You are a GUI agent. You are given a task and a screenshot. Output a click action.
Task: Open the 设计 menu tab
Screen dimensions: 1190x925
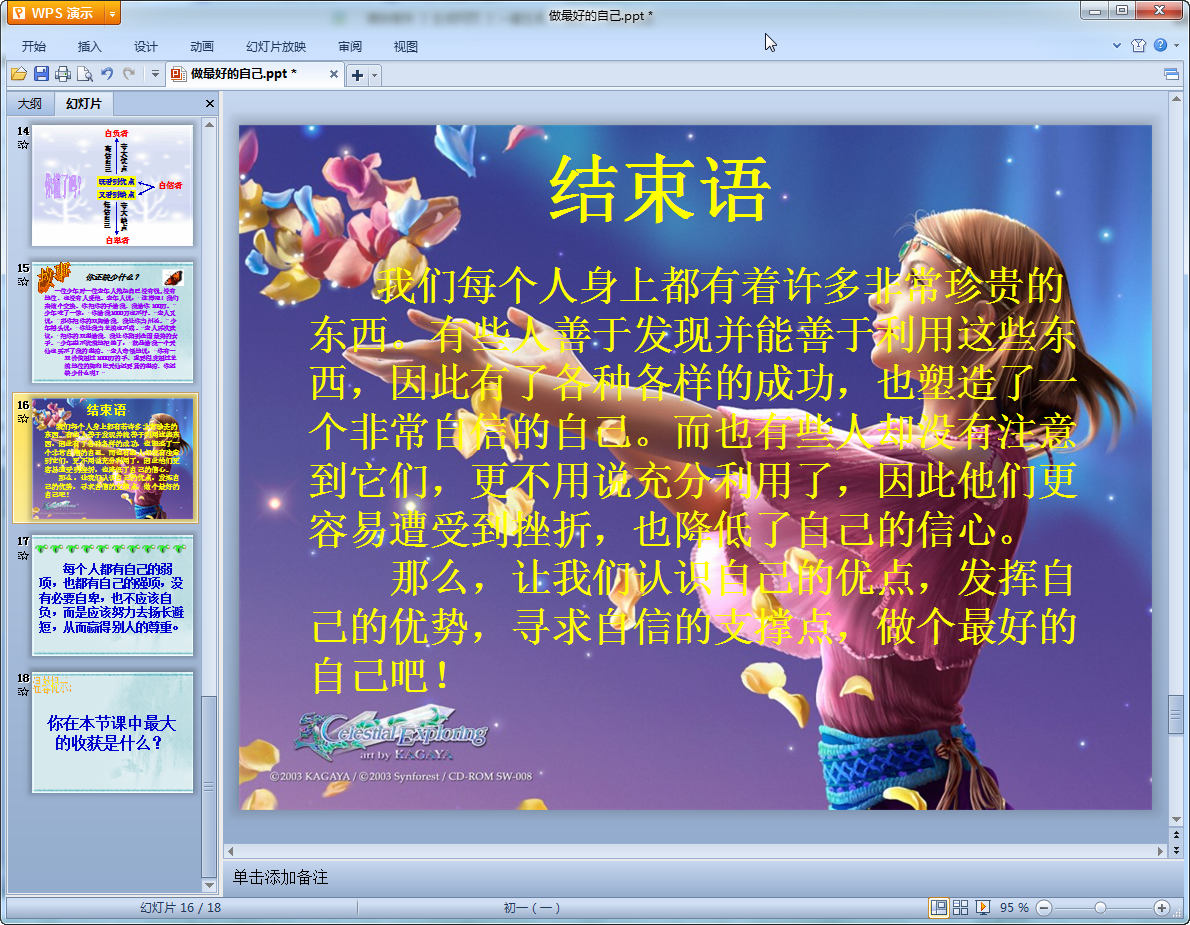pos(146,46)
